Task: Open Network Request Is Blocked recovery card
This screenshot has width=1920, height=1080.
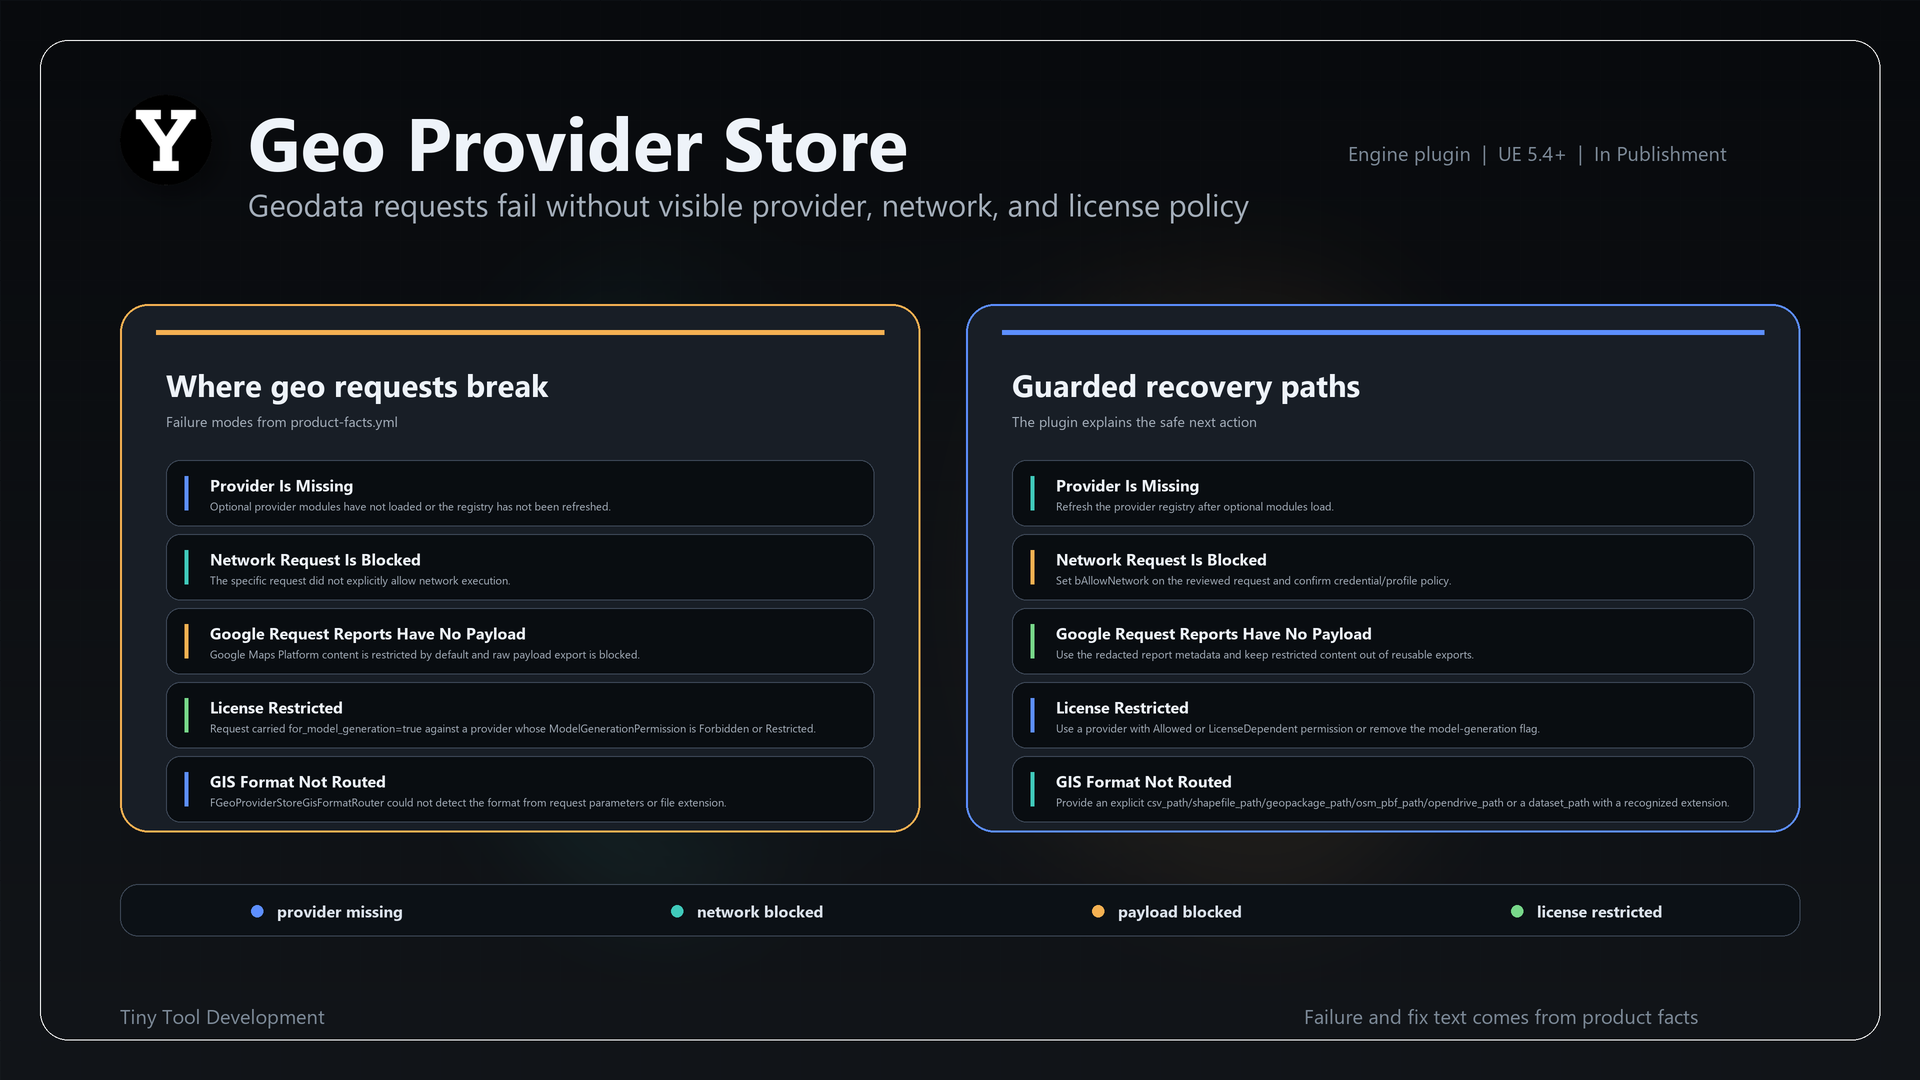Action: 1383,567
